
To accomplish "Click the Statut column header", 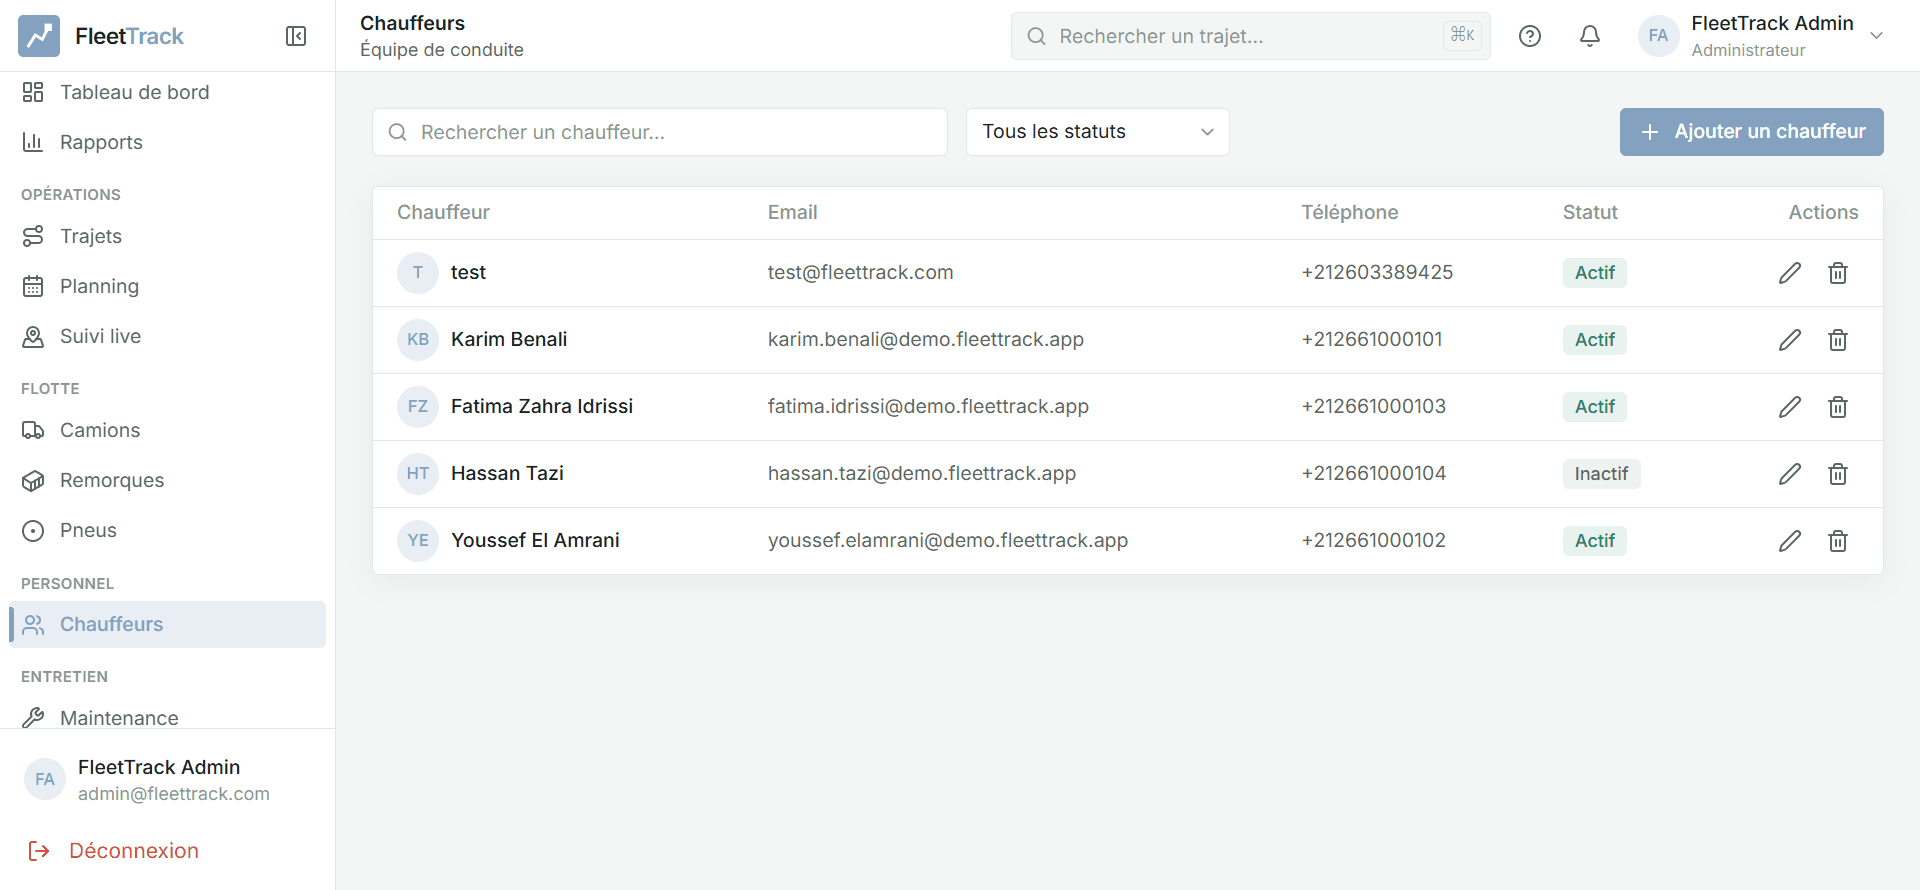I will click(x=1590, y=212).
